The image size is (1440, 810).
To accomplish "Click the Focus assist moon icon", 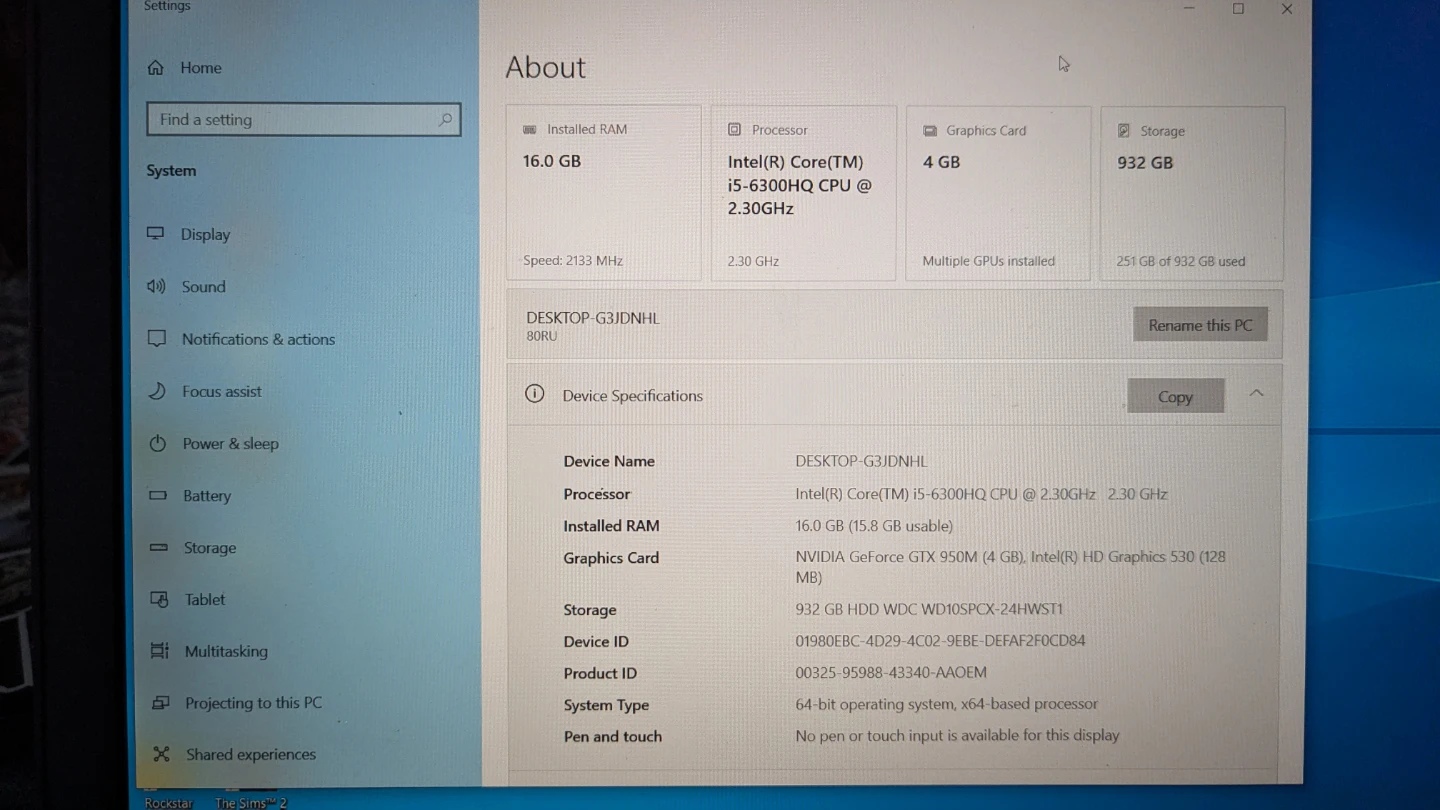I will 157,391.
